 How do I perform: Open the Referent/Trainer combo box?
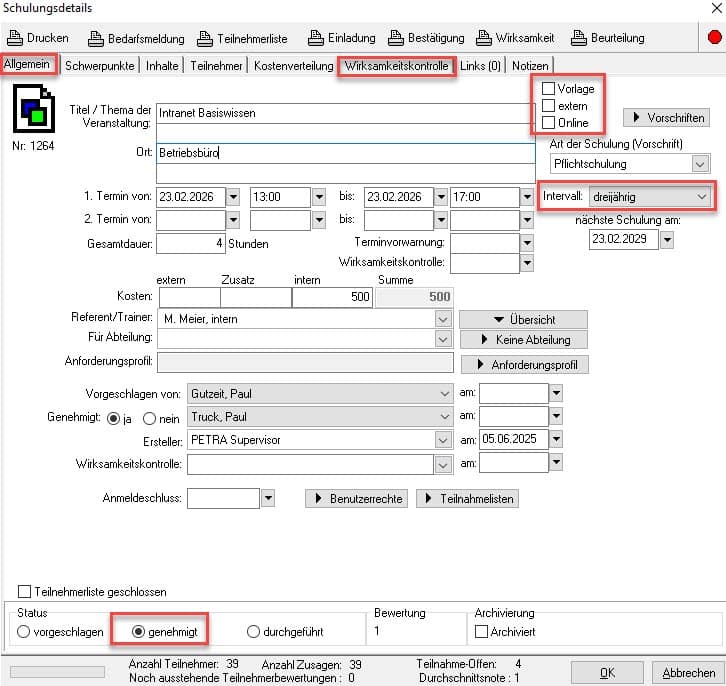point(443,319)
